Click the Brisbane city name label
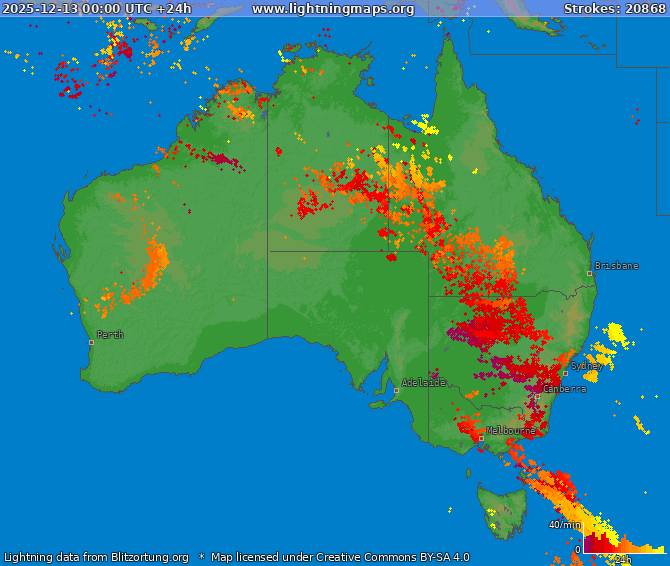 point(616,266)
